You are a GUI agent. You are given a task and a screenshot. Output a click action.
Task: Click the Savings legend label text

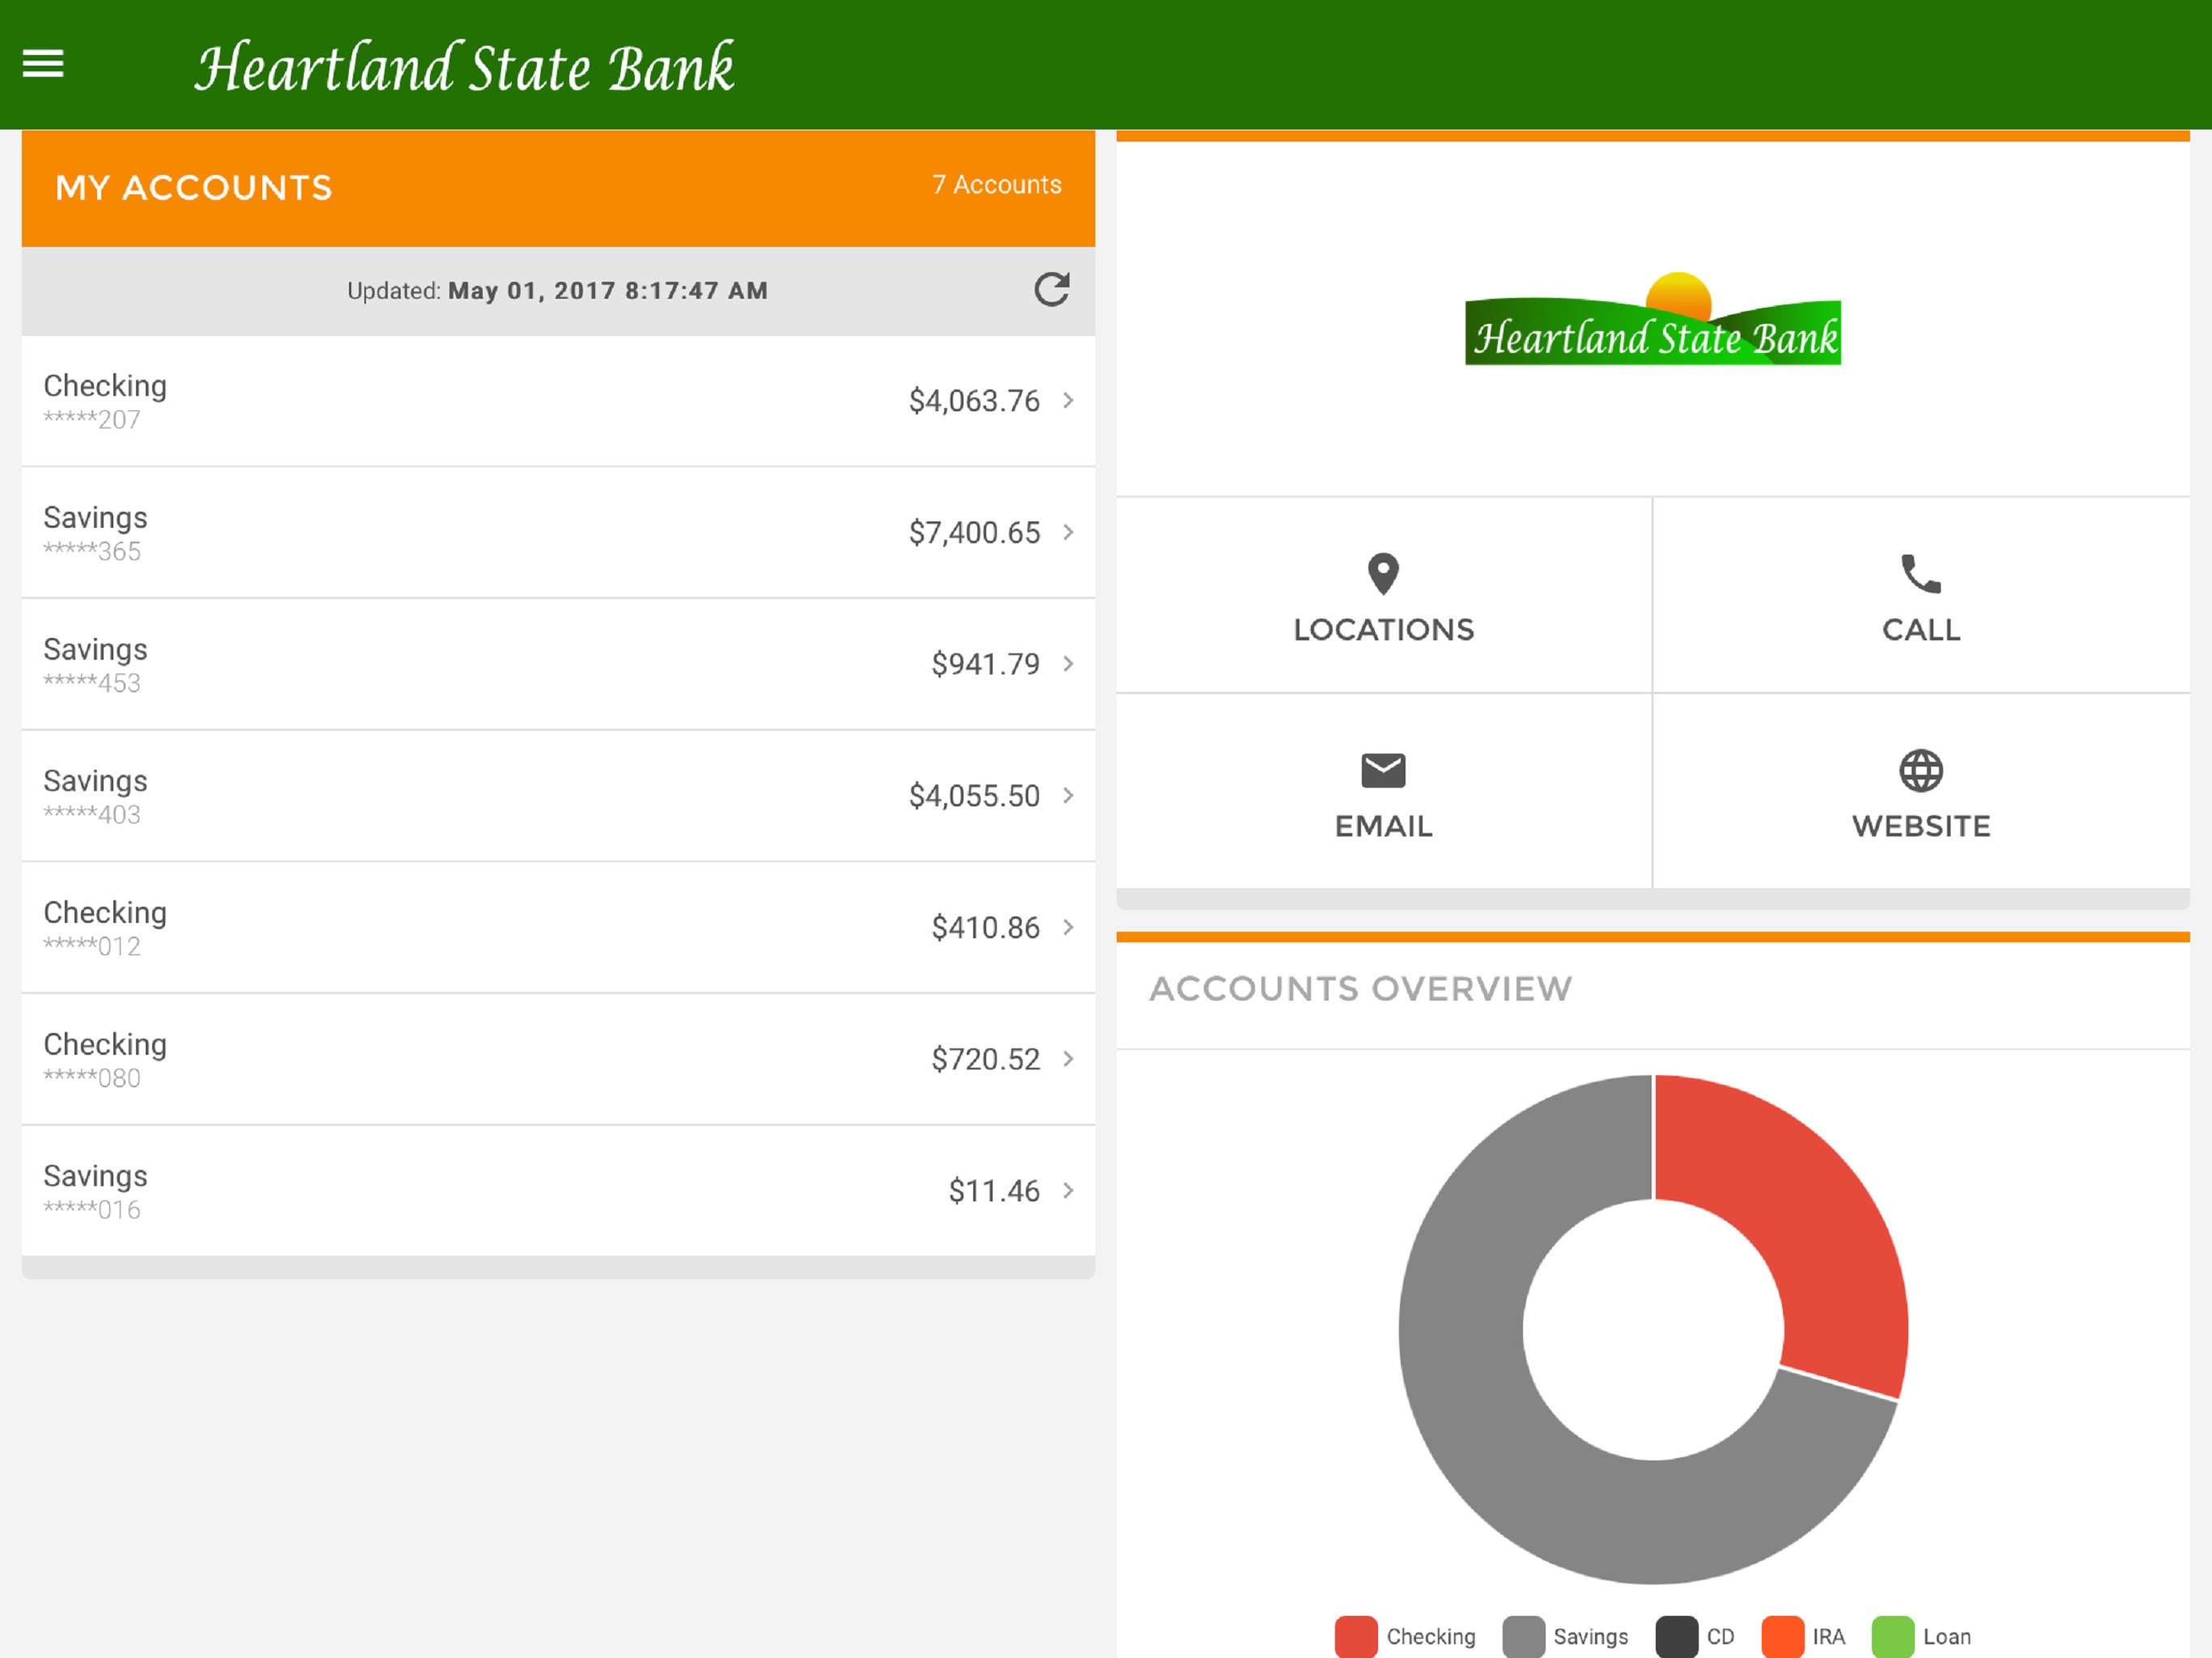click(x=1590, y=1637)
